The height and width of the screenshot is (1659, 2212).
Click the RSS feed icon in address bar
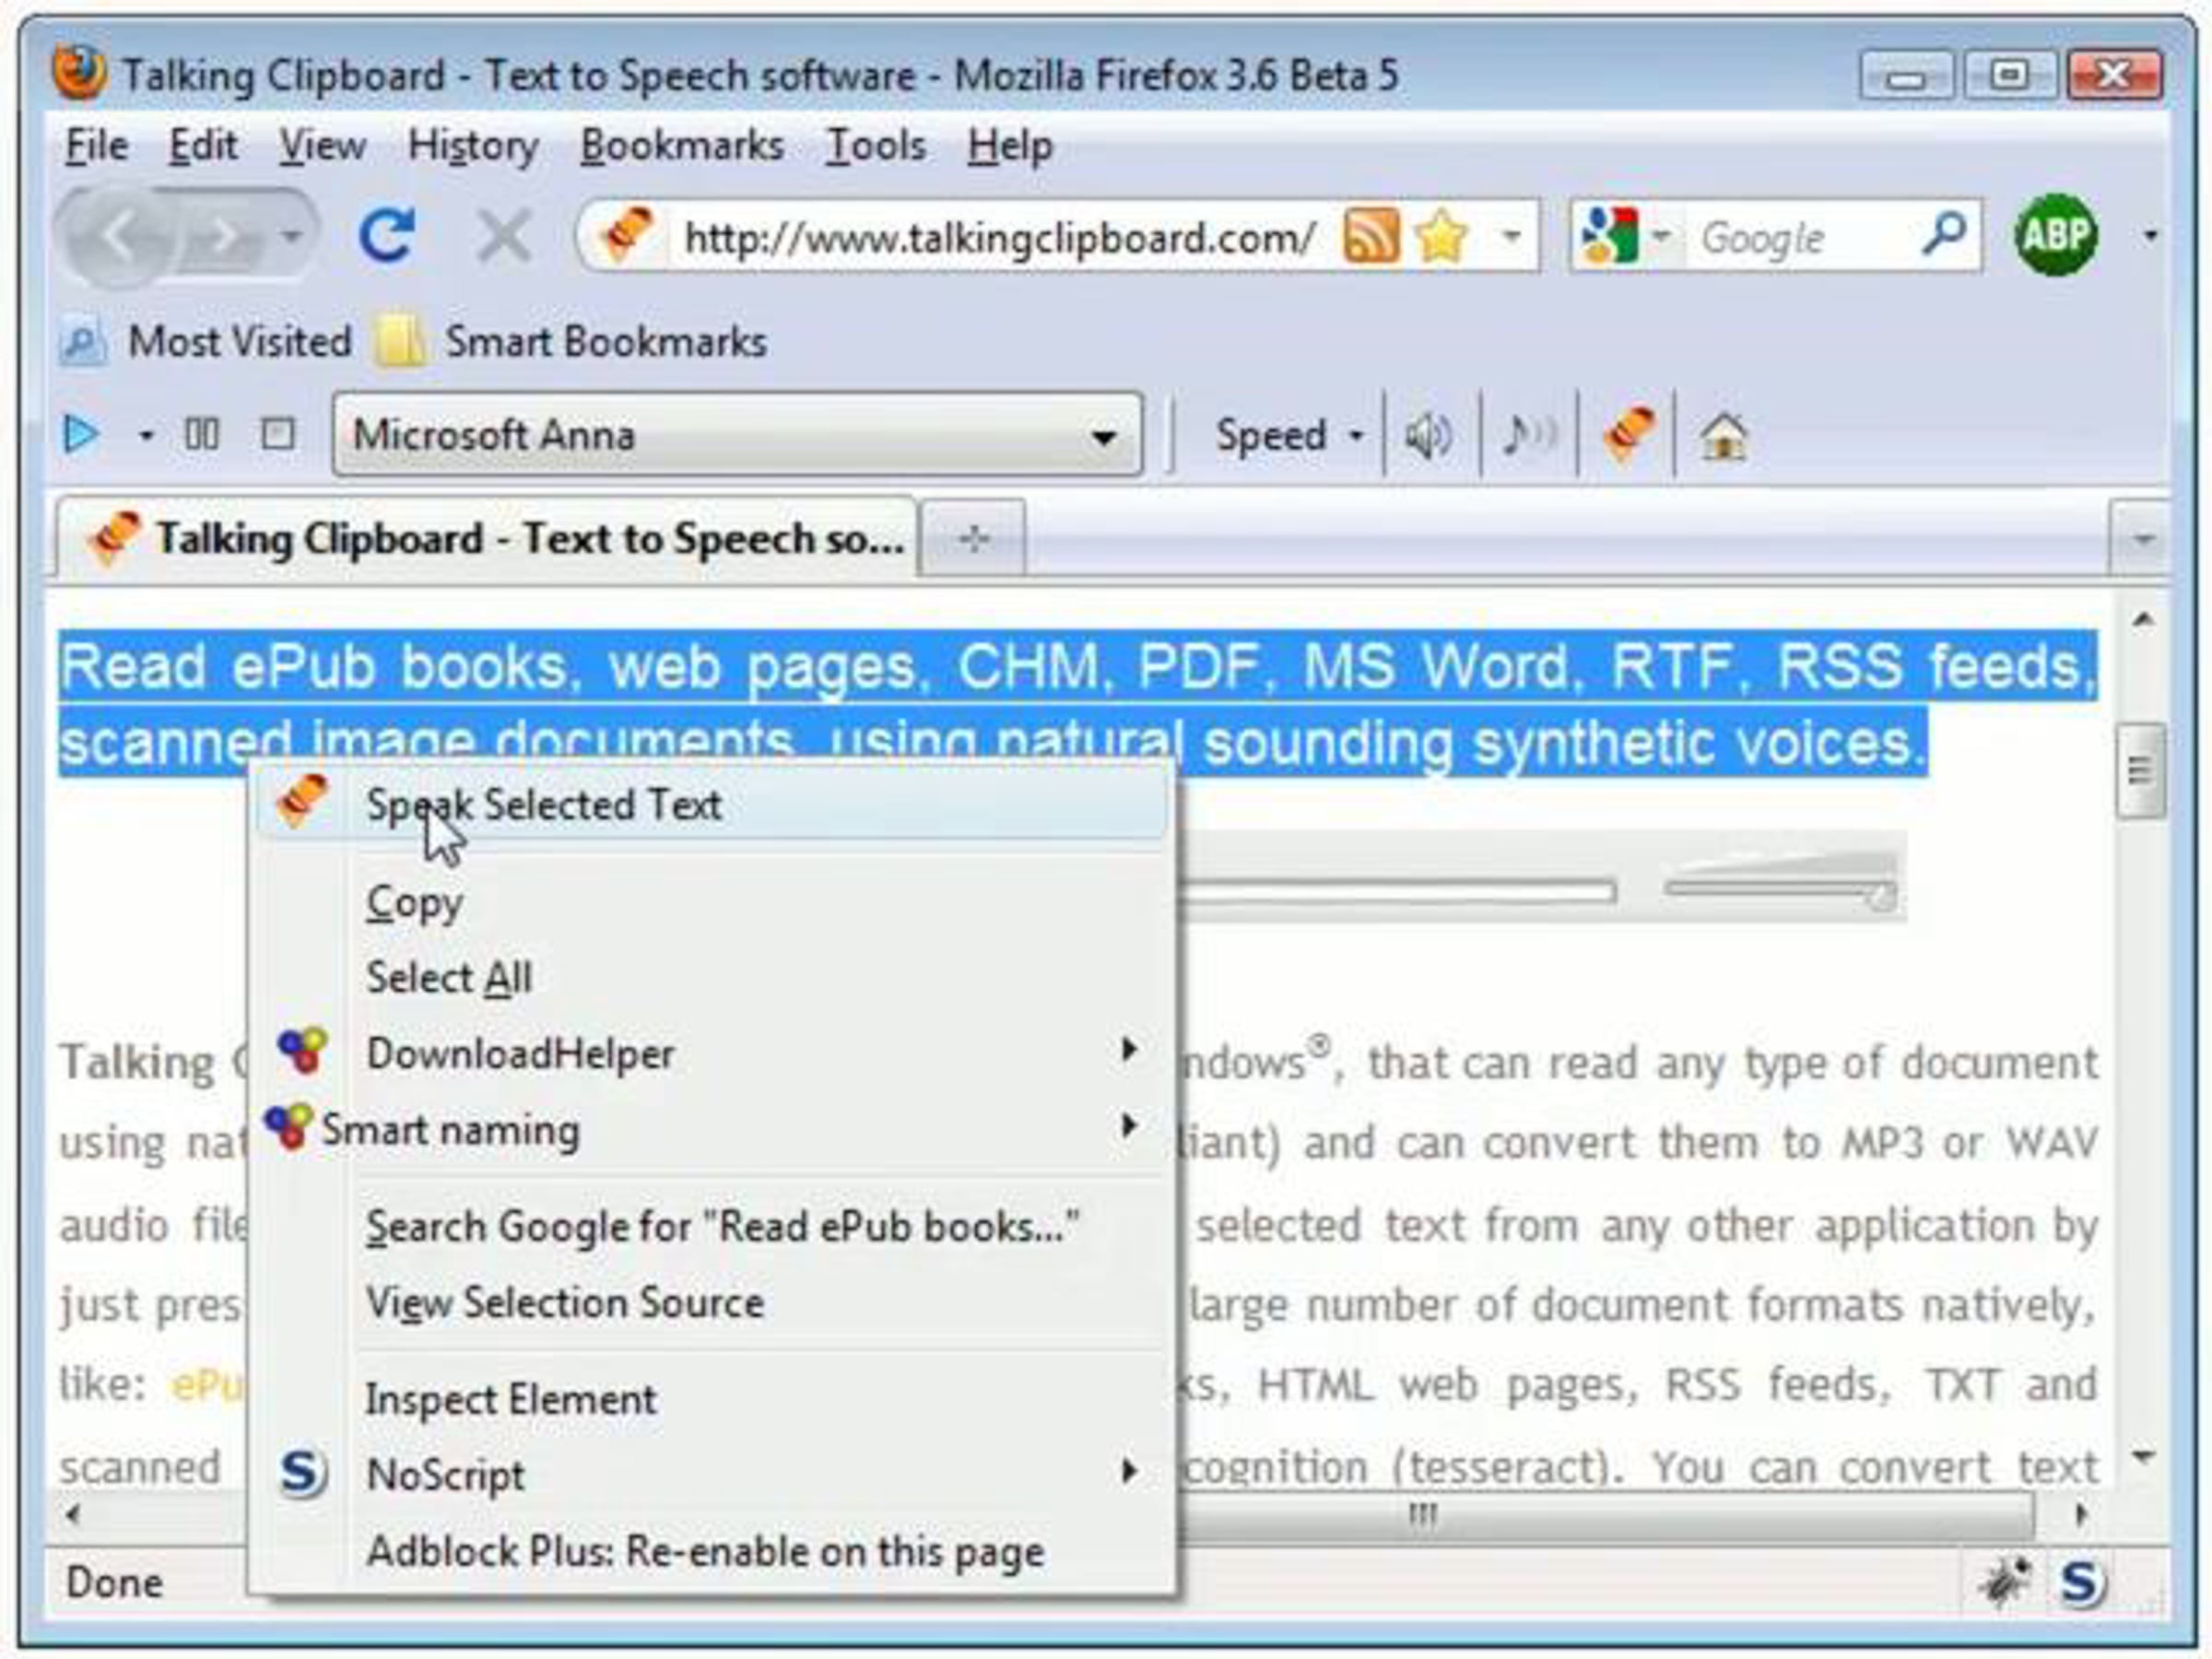pos(1370,237)
